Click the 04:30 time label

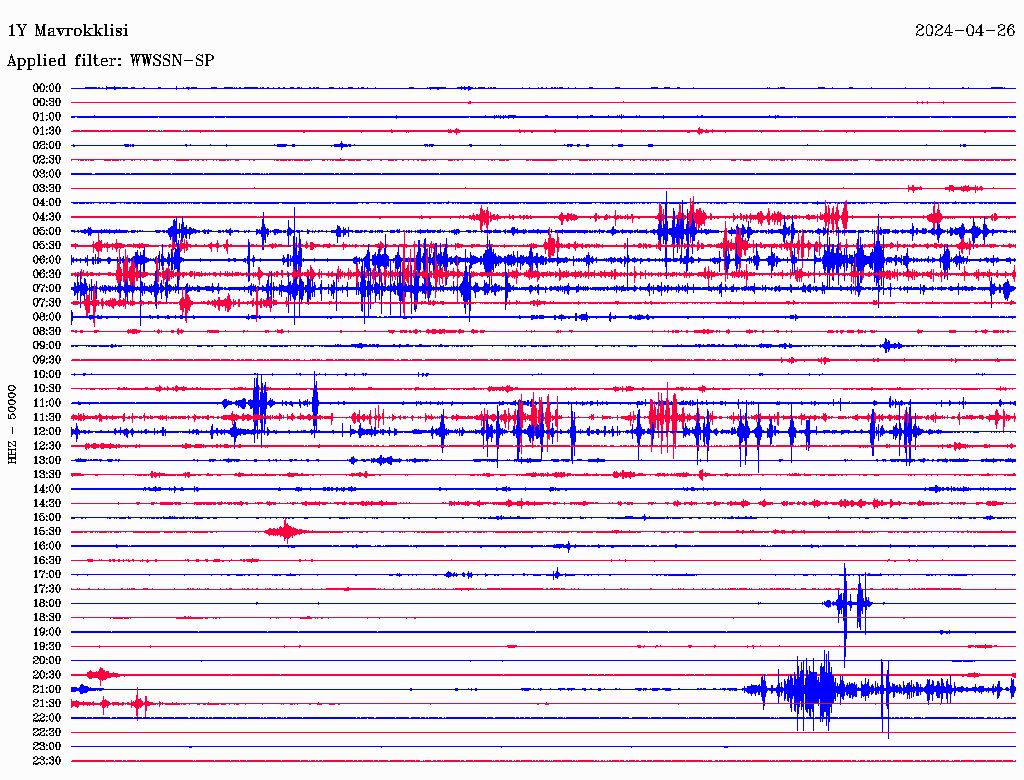pyautogui.click(x=47, y=217)
